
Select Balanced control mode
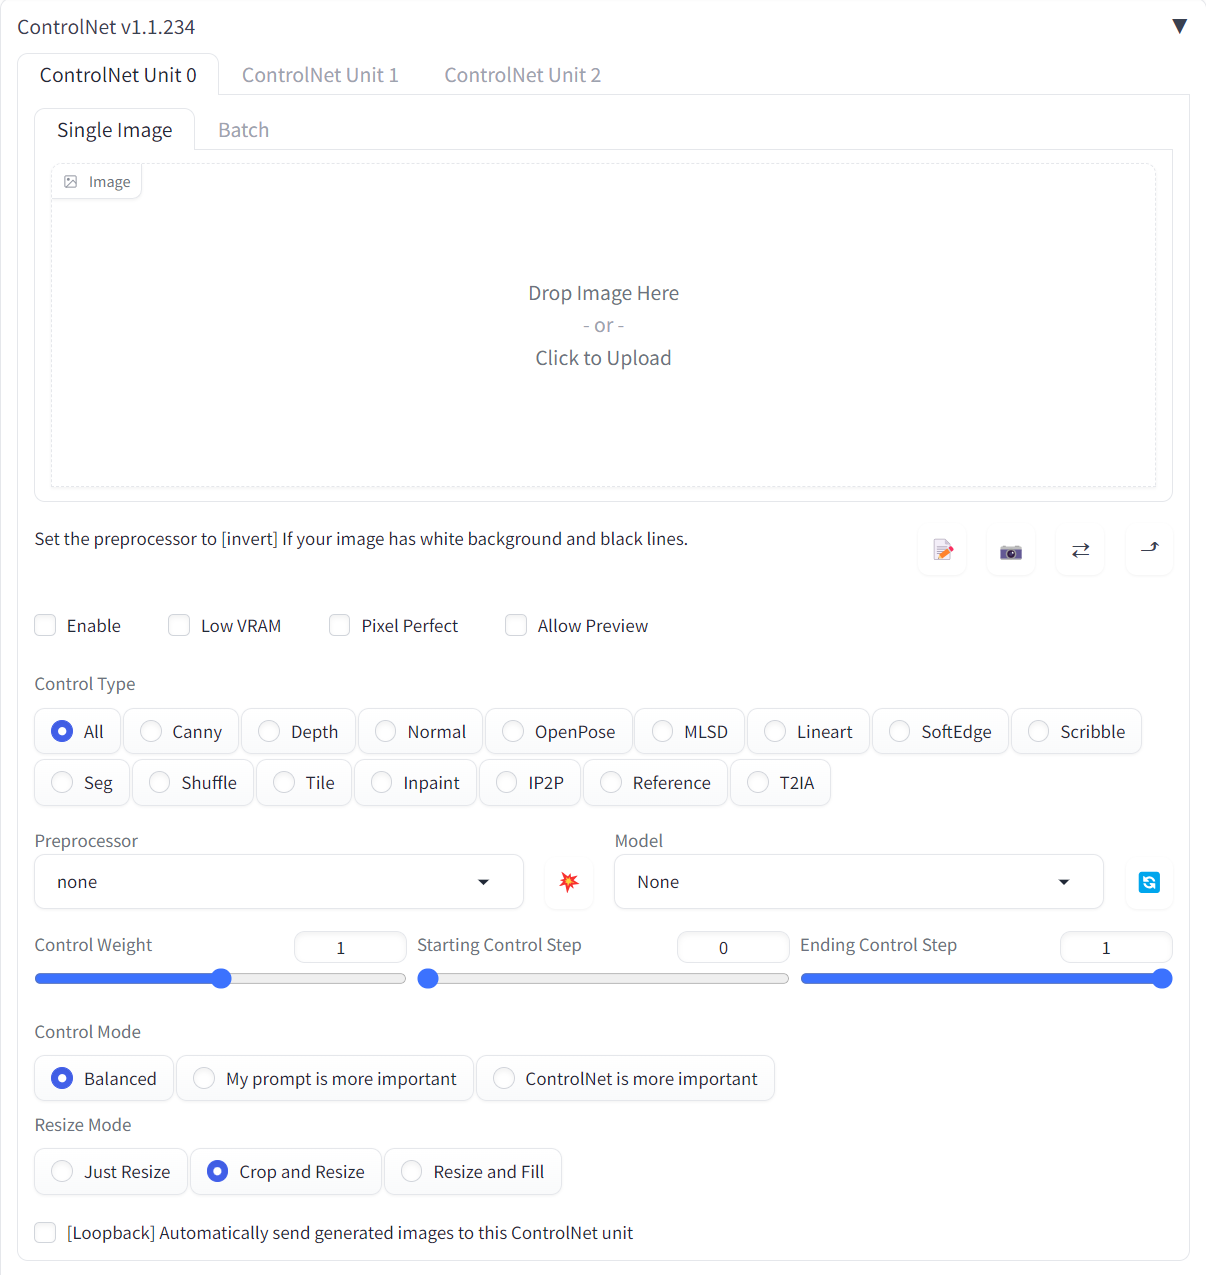point(104,1078)
